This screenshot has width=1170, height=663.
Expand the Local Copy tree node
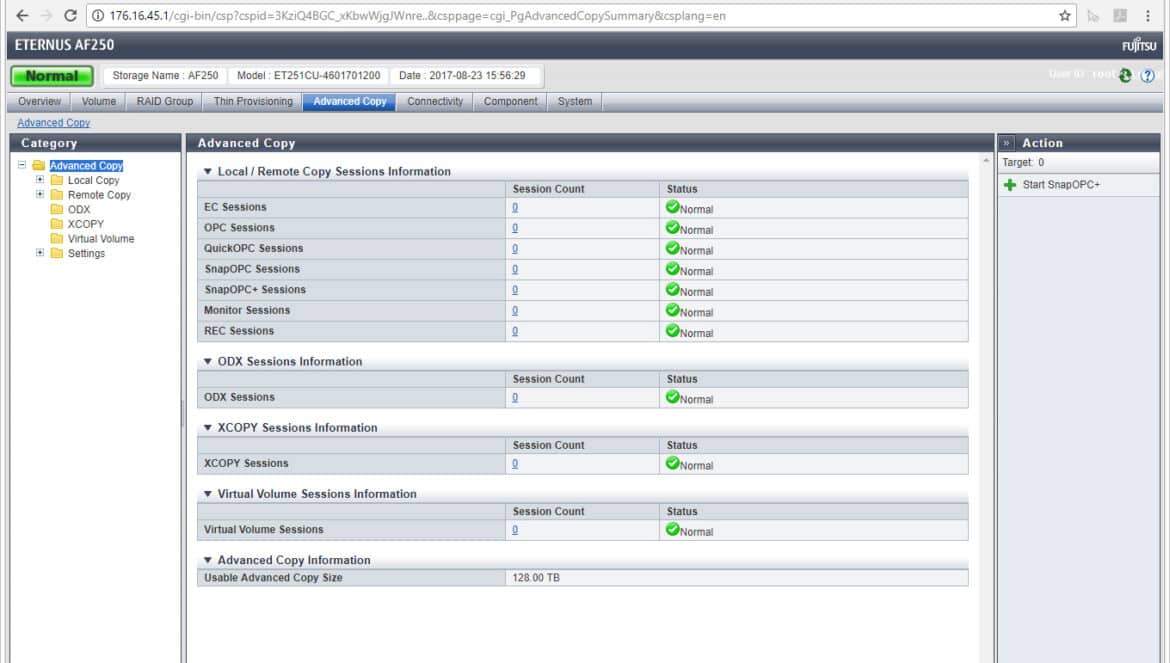[x=40, y=180]
